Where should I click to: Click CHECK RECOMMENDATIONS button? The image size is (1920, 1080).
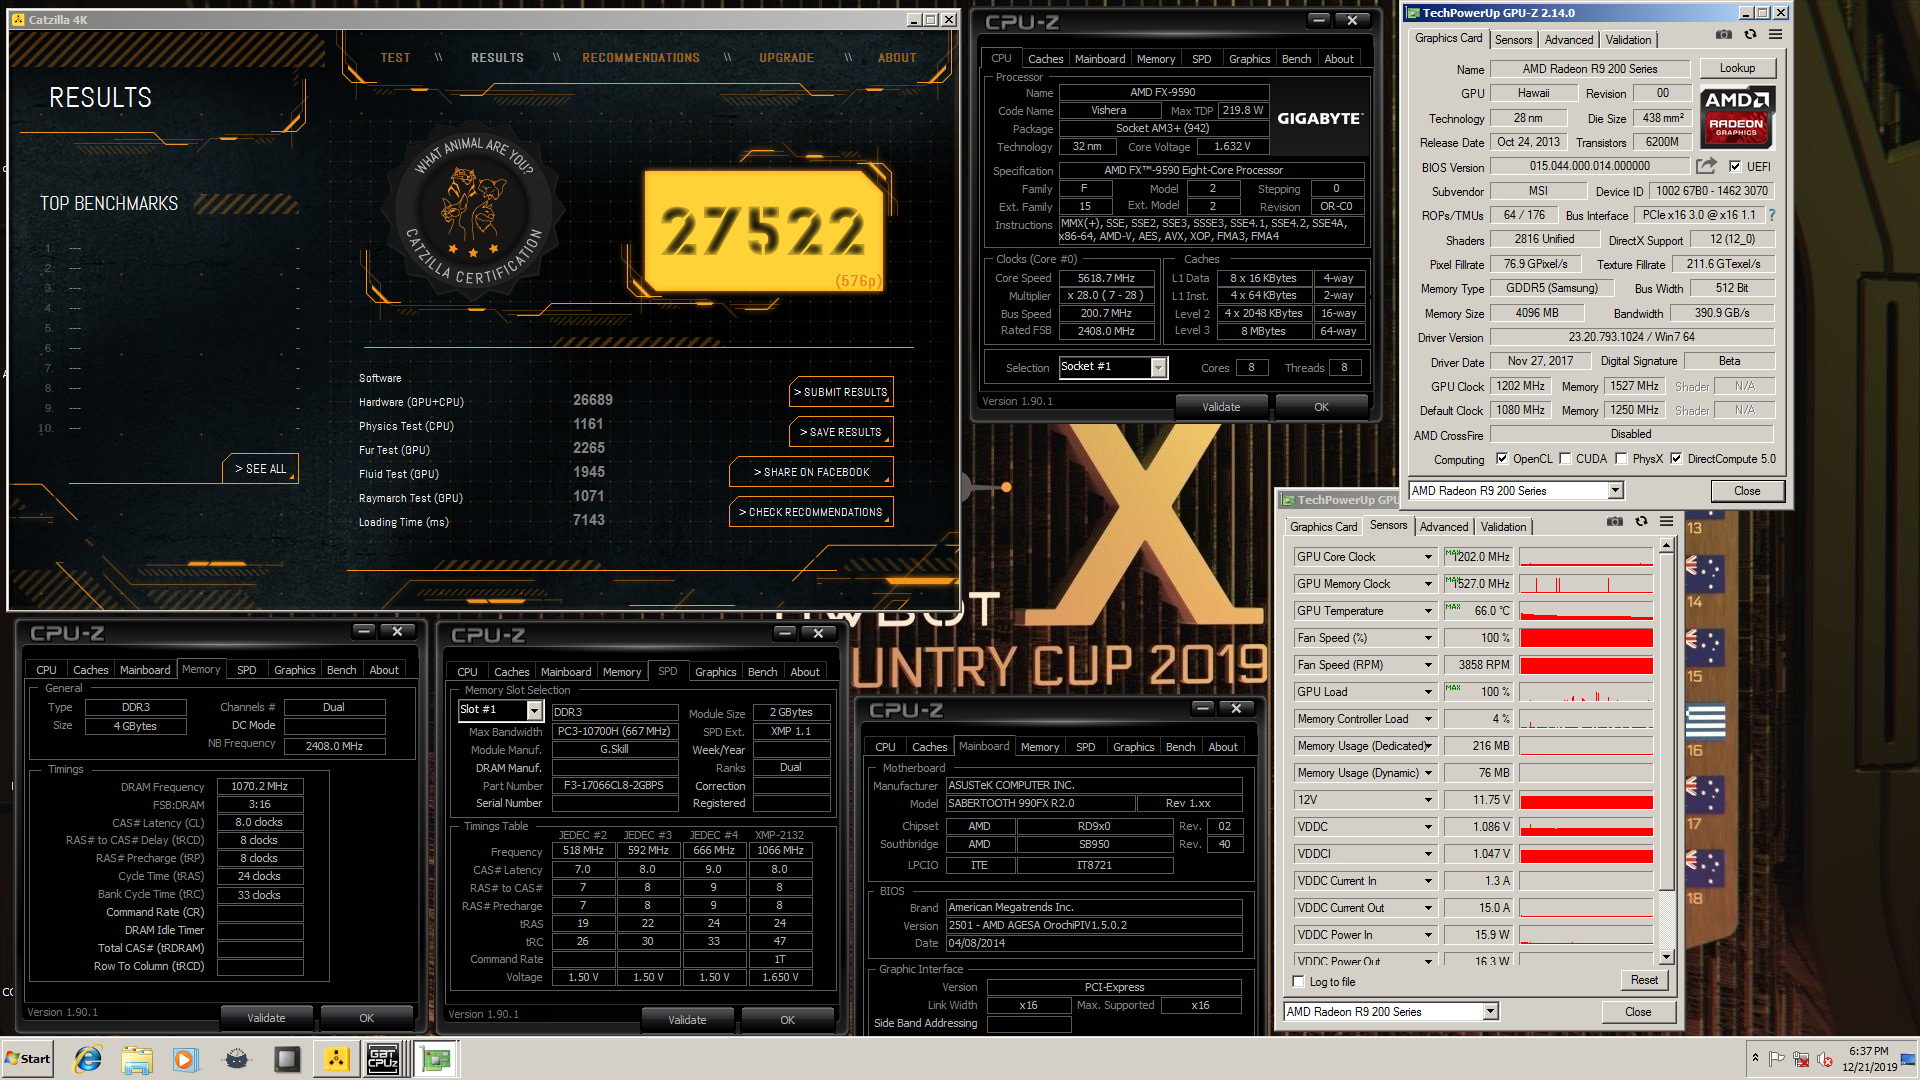811,512
